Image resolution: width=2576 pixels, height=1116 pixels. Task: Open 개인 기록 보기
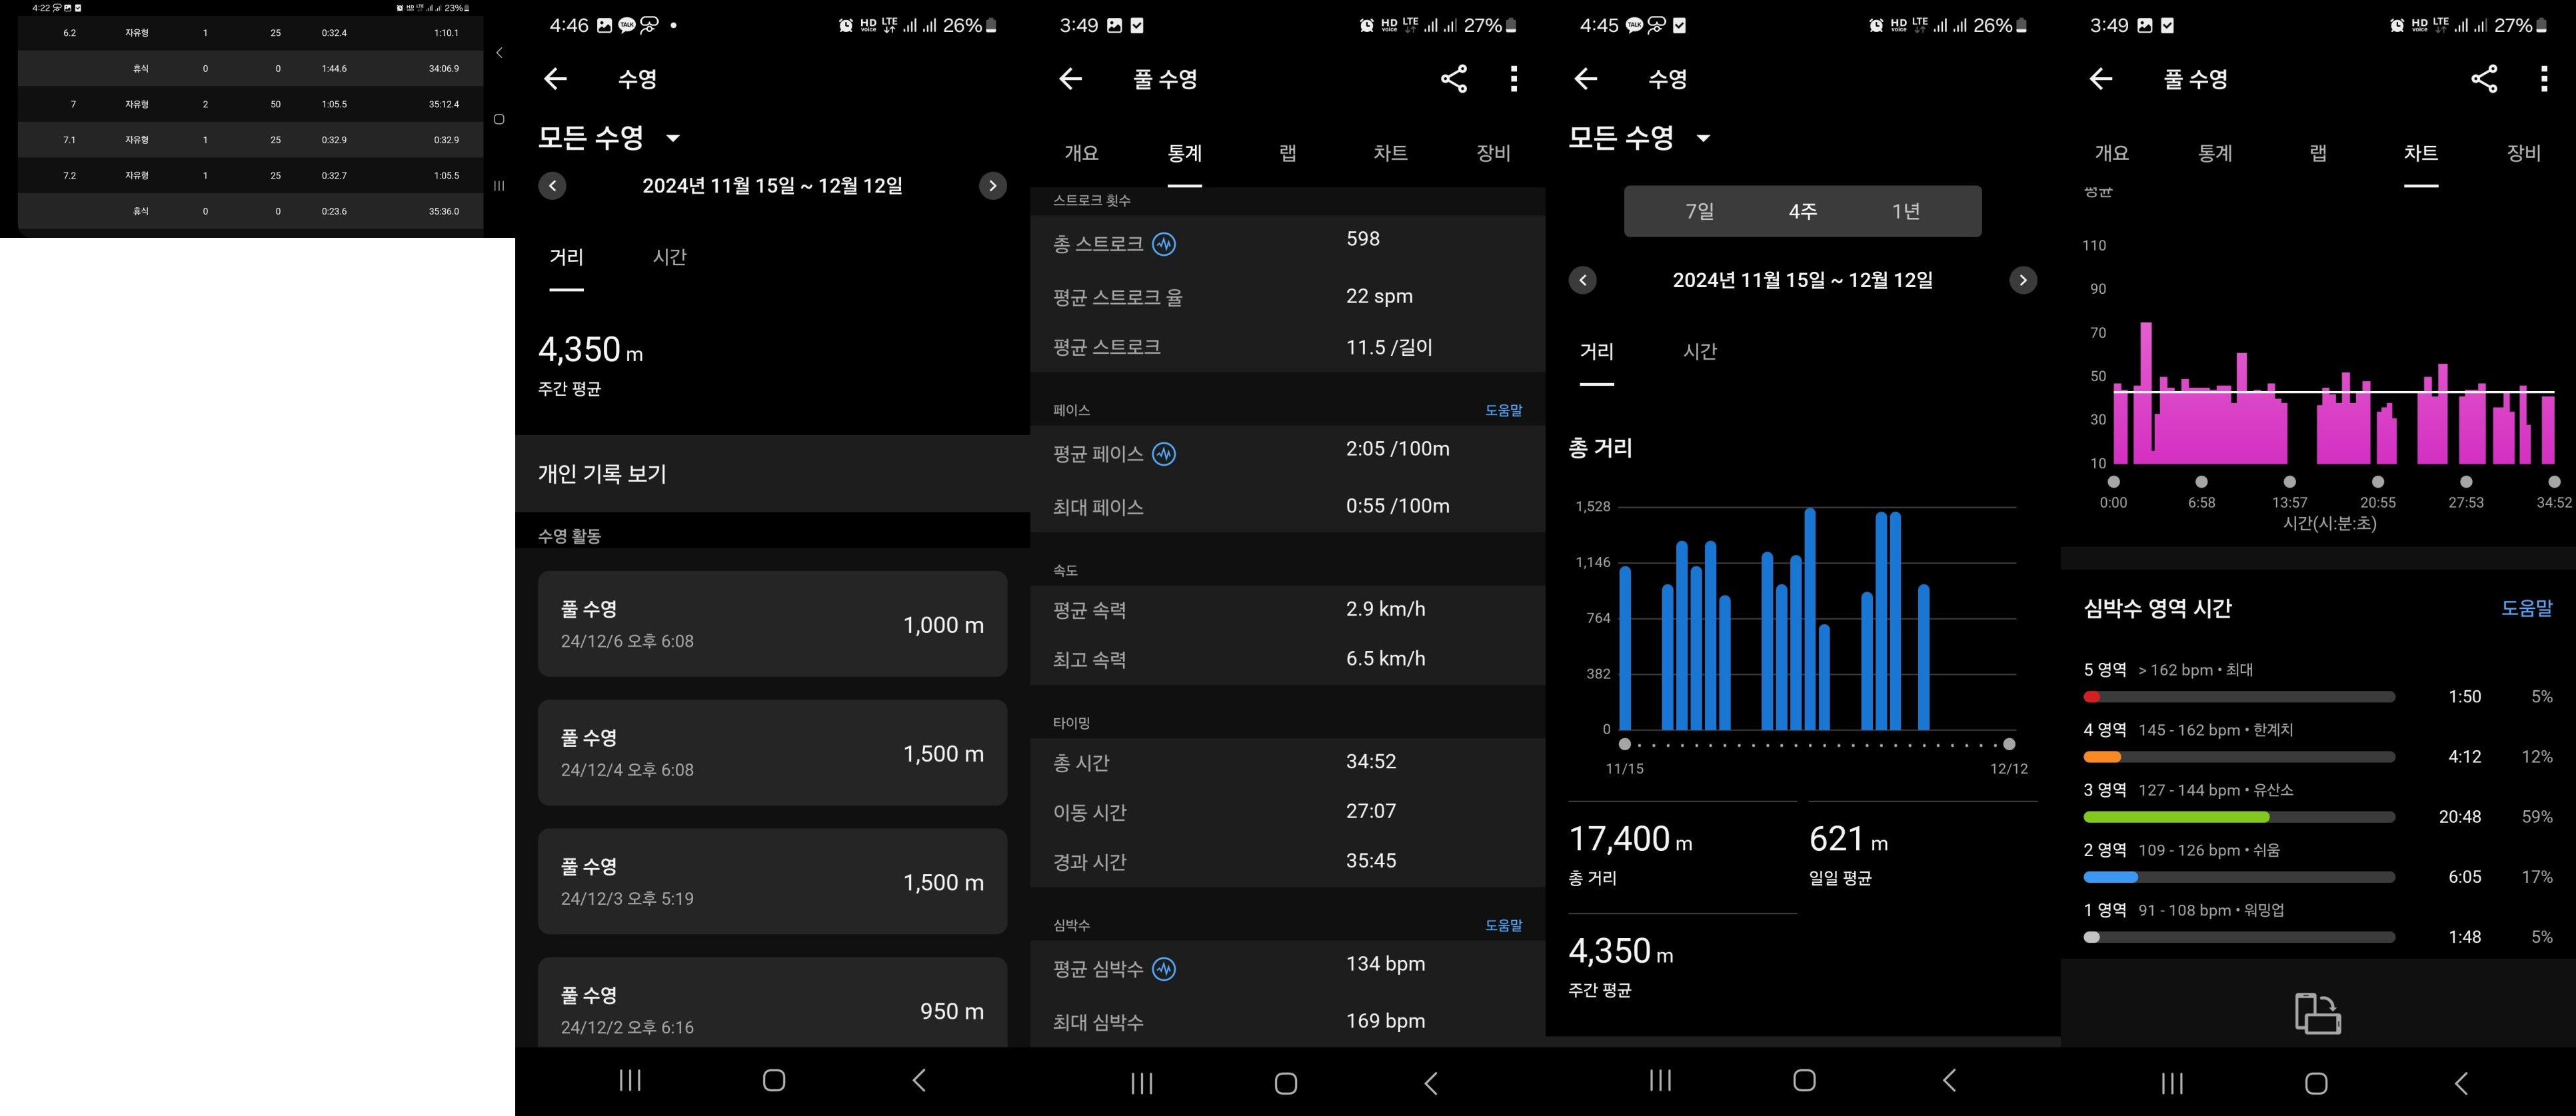773,474
